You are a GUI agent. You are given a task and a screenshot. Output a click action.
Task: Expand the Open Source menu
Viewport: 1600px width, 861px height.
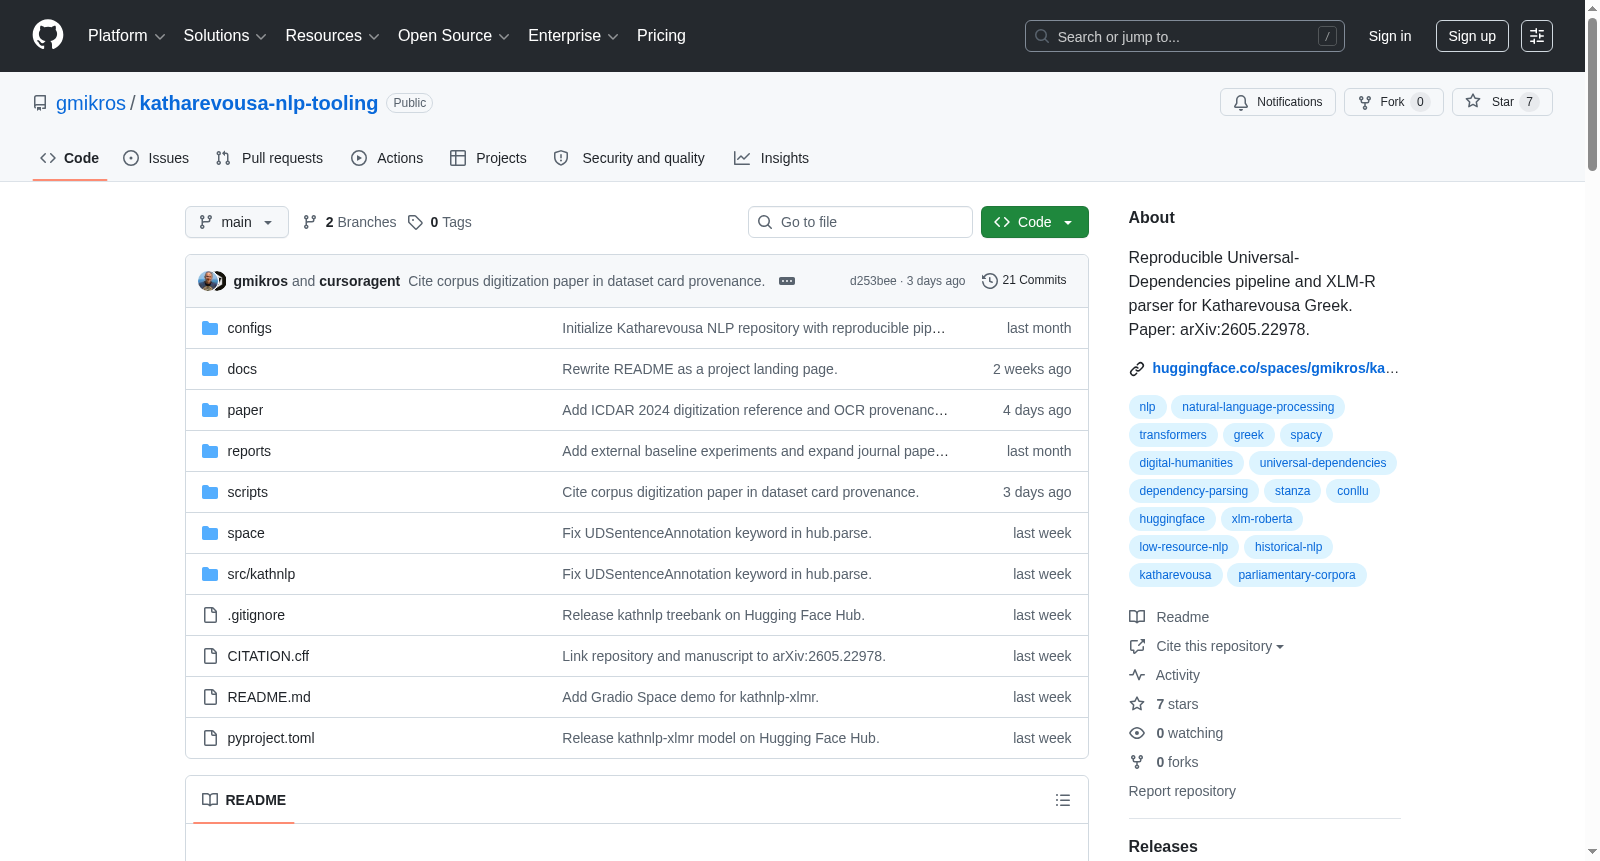tap(454, 36)
